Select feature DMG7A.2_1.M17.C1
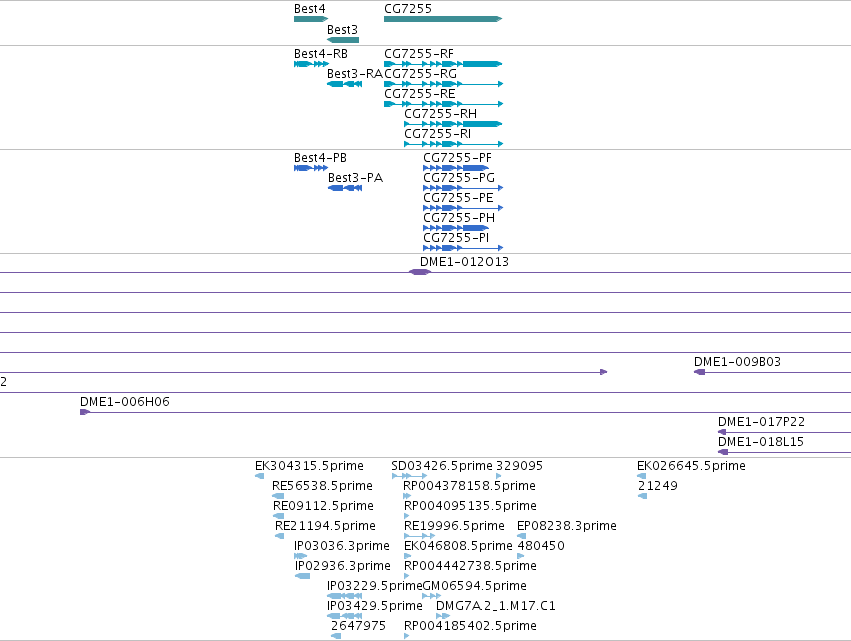This screenshot has height=641, width=851. [496, 606]
